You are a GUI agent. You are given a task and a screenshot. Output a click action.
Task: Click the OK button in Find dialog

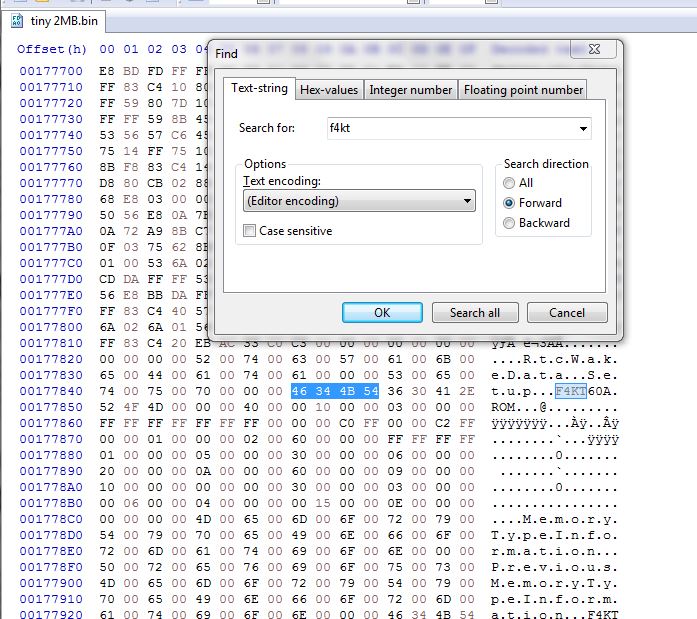382,313
